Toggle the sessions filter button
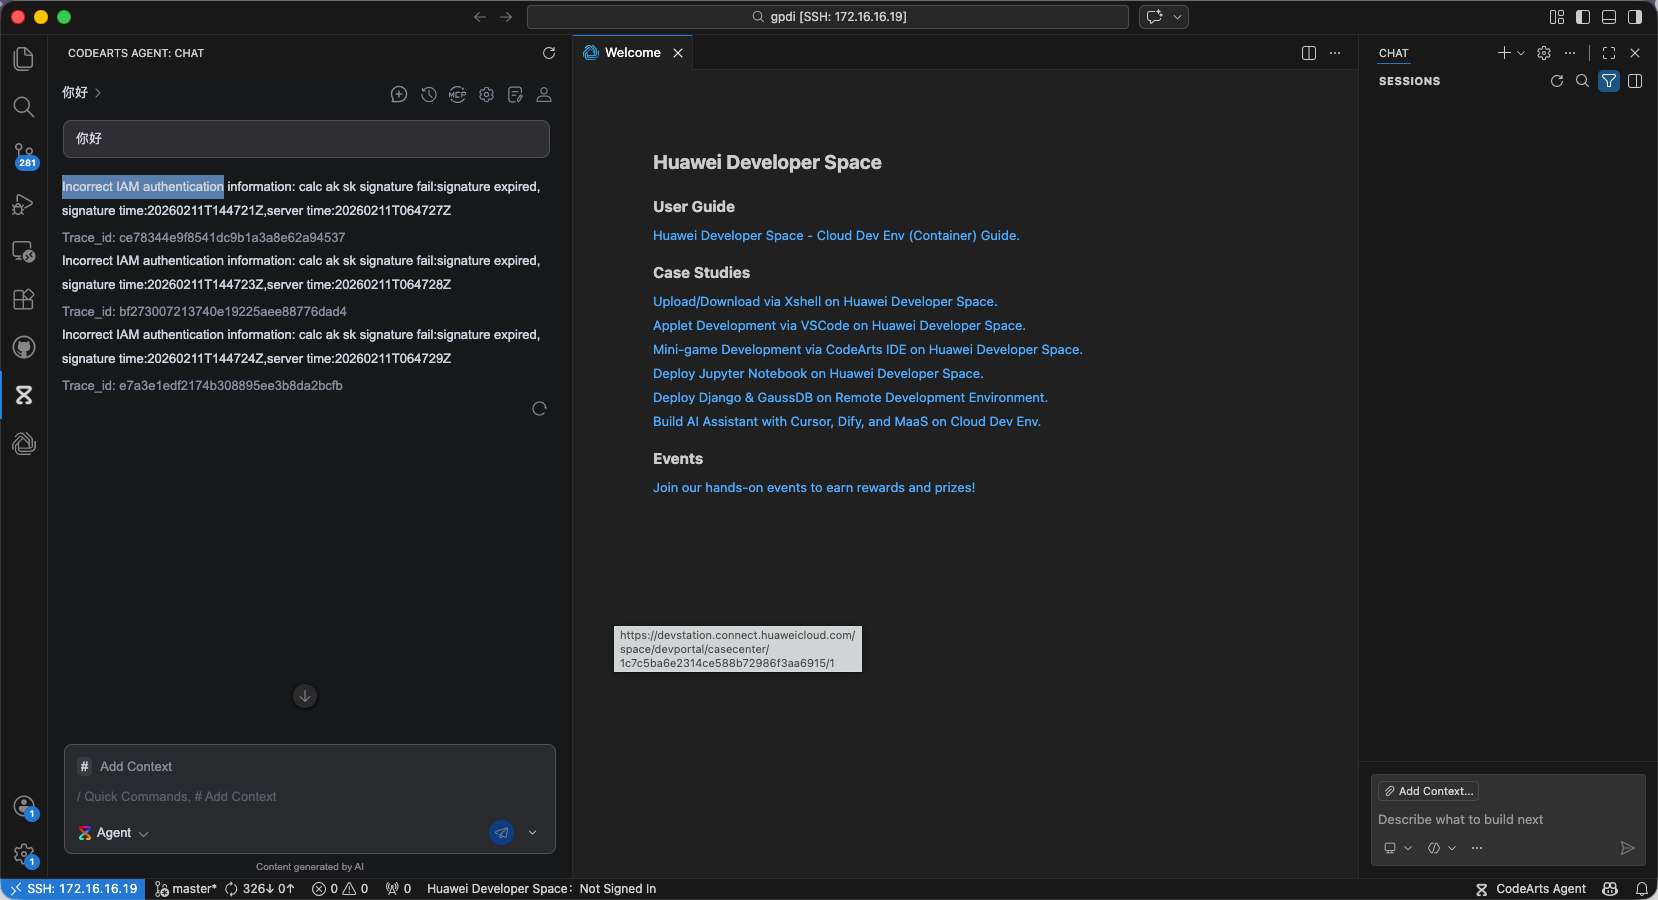Screen dimensions: 1658x900 coord(1608,81)
